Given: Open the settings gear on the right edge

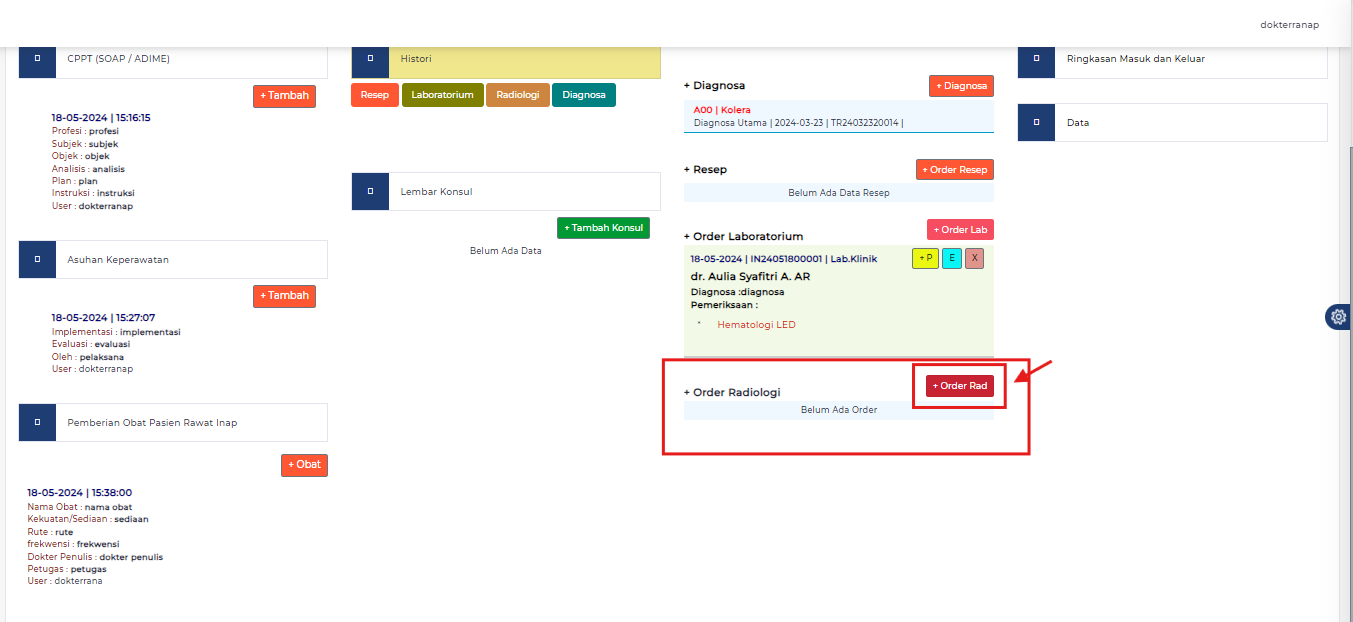Looking at the screenshot, I should coord(1338,317).
